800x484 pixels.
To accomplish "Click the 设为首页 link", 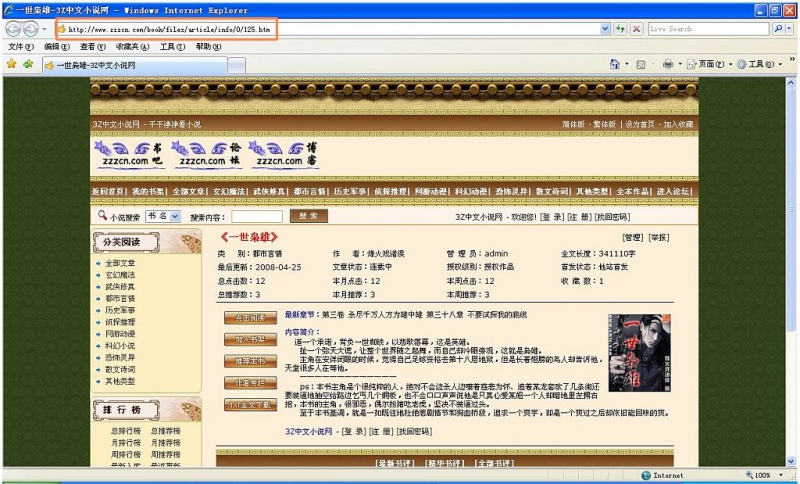I will [x=640, y=124].
